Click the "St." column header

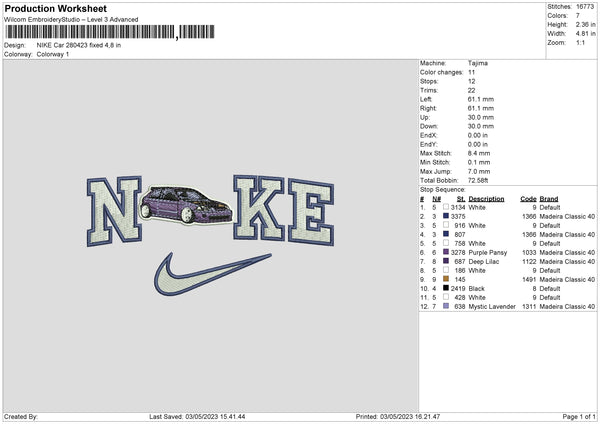pyautogui.click(x=461, y=199)
